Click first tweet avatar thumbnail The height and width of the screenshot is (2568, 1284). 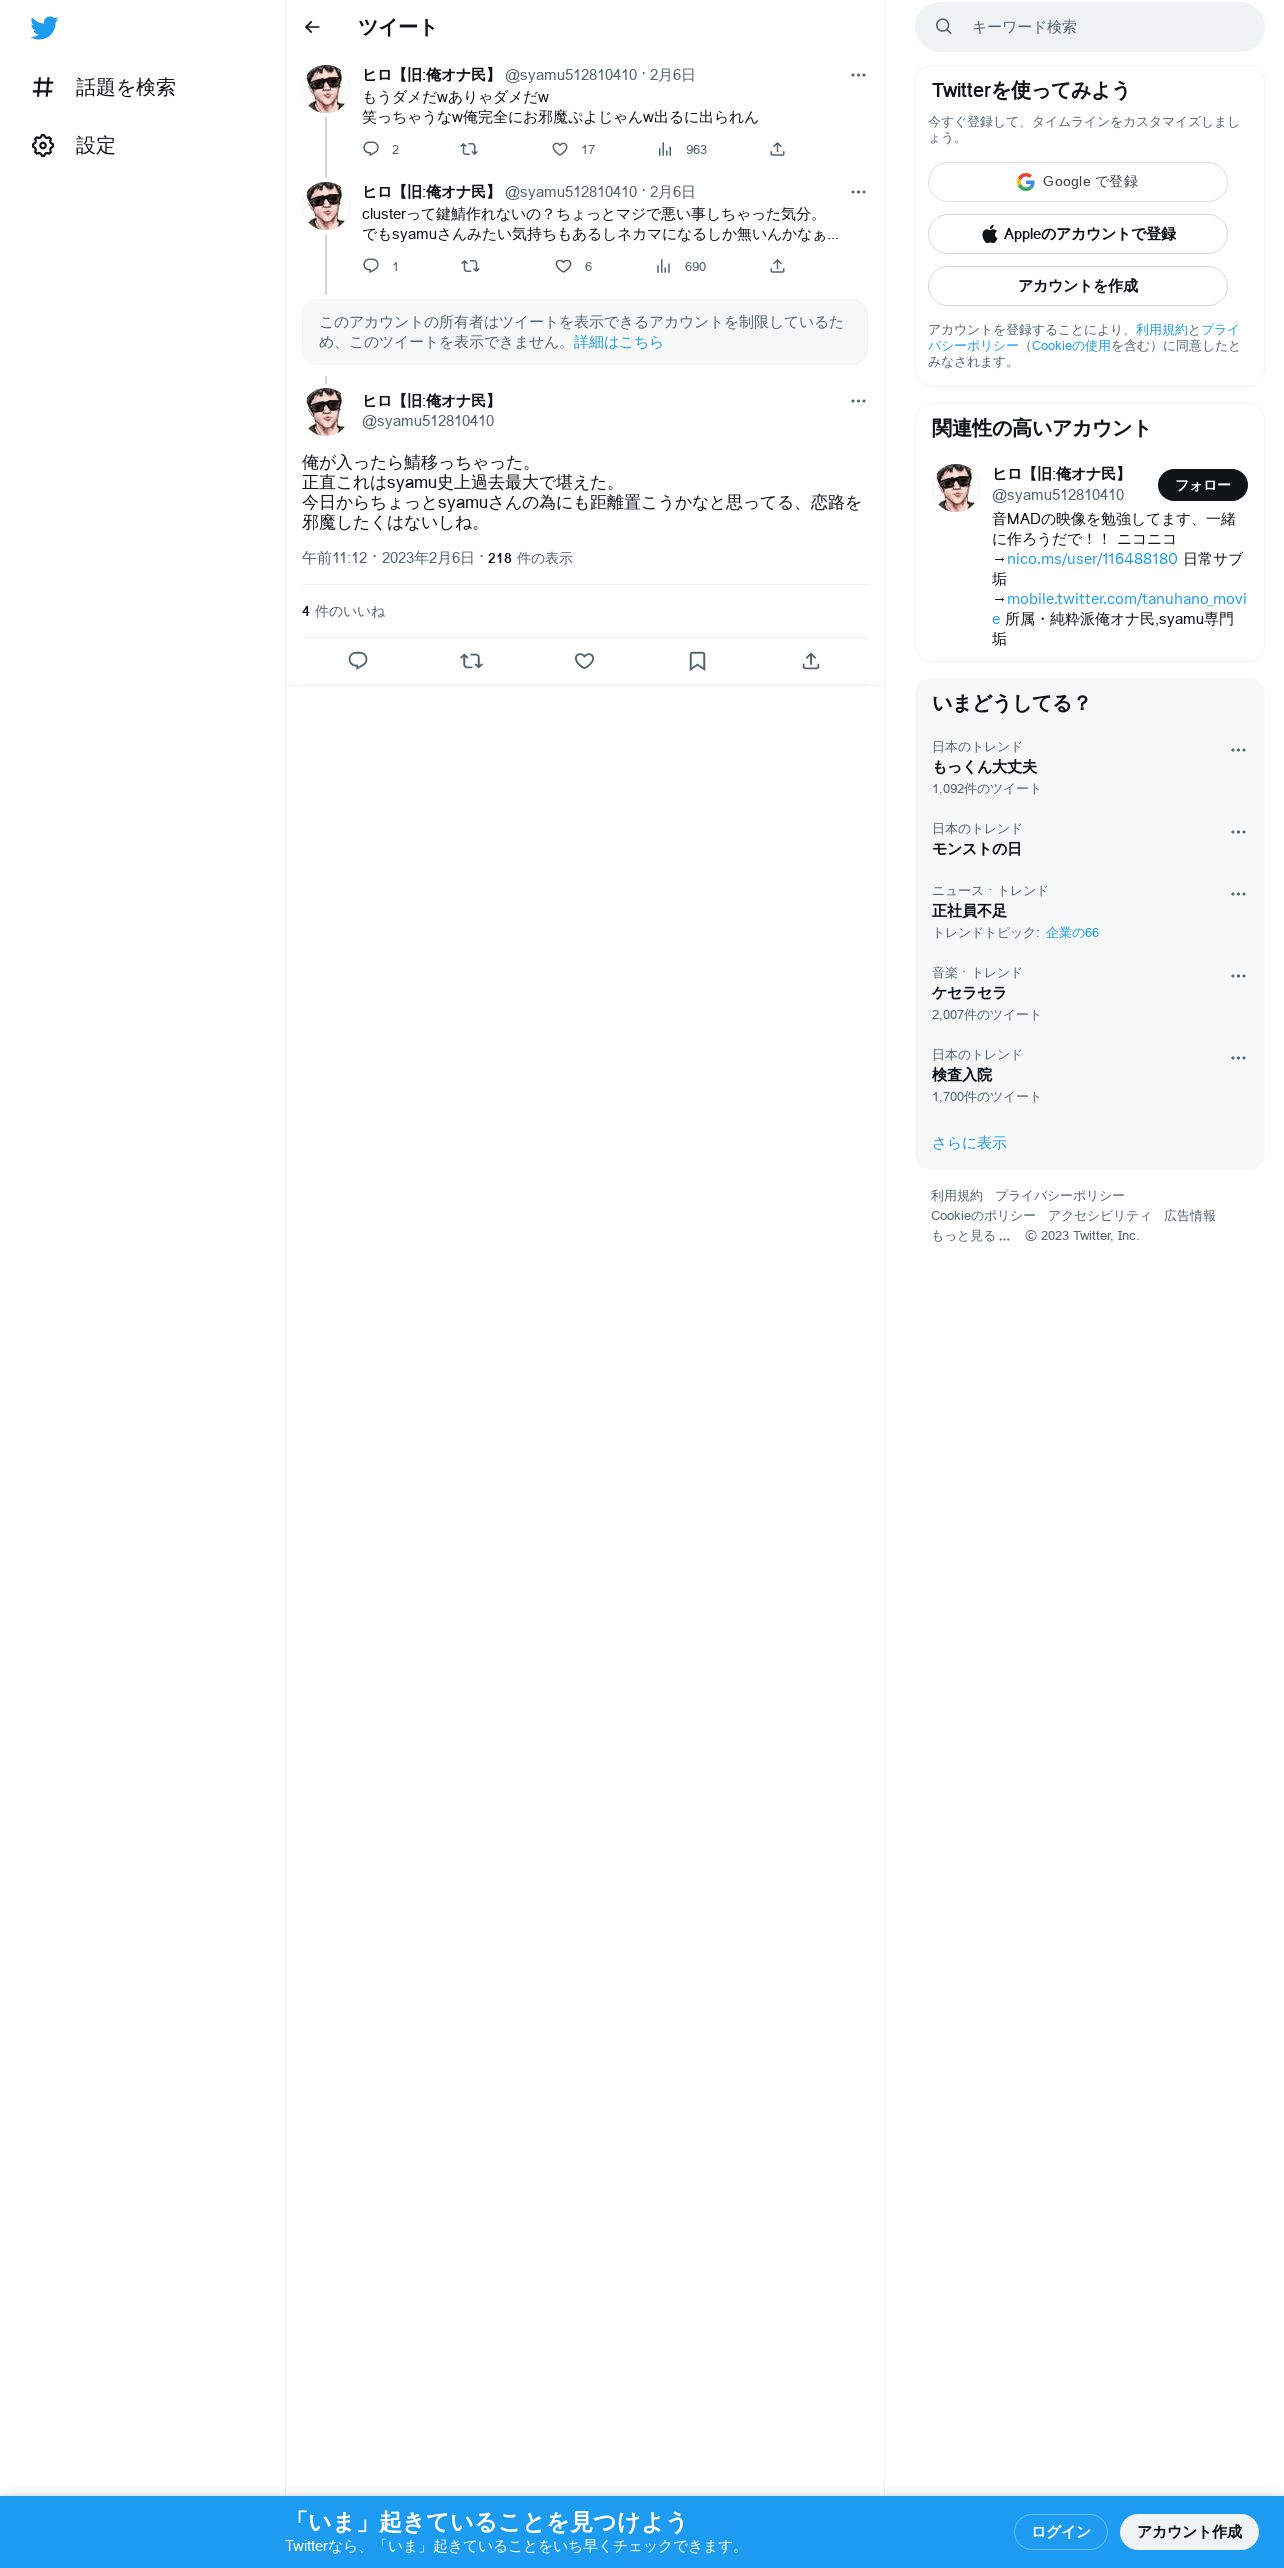coord(326,89)
